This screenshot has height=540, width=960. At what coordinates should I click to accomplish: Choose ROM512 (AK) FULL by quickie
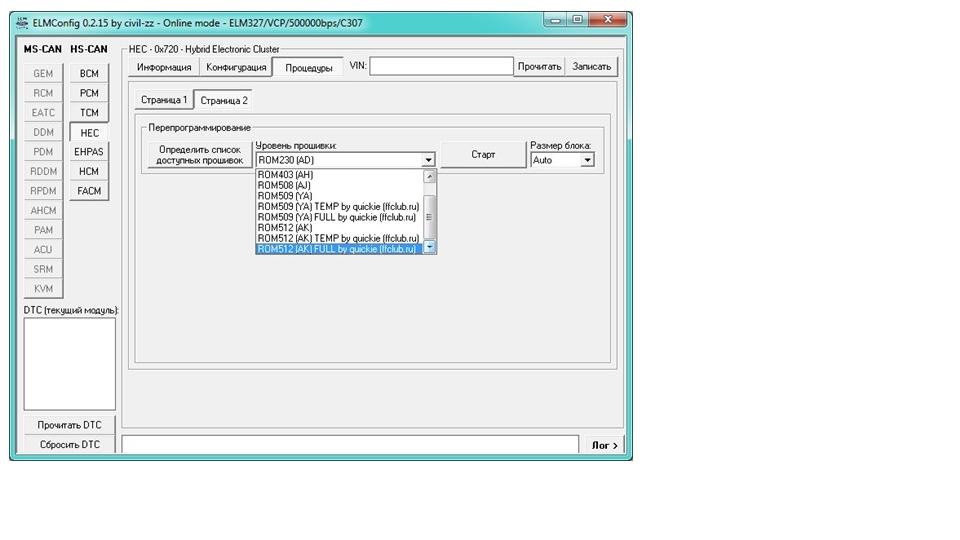tap(339, 249)
